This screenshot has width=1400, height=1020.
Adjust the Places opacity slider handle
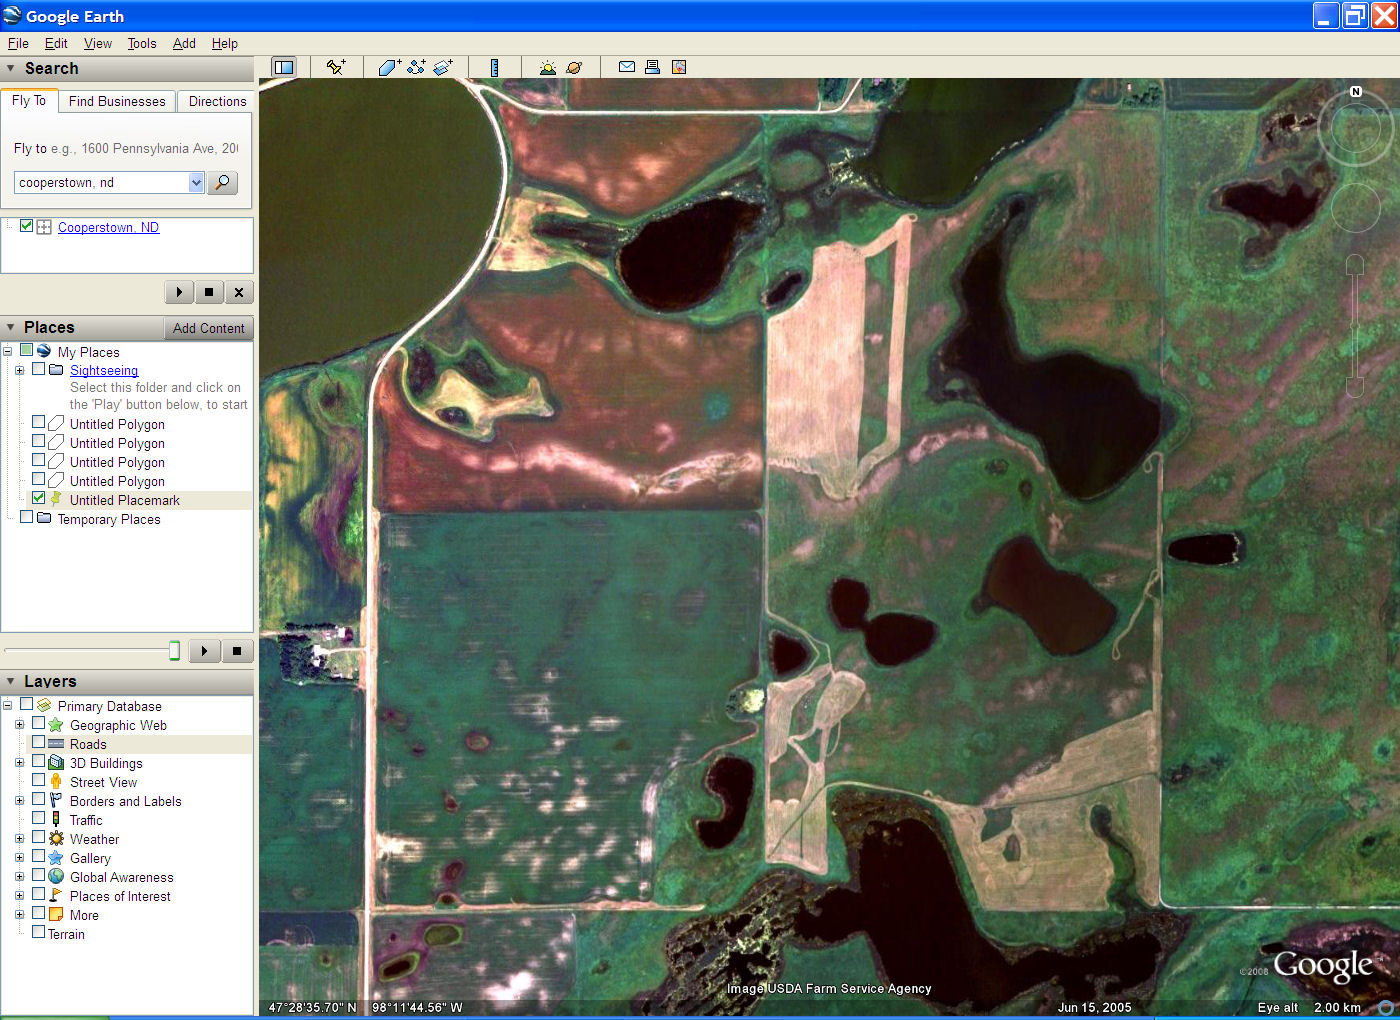coord(174,651)
